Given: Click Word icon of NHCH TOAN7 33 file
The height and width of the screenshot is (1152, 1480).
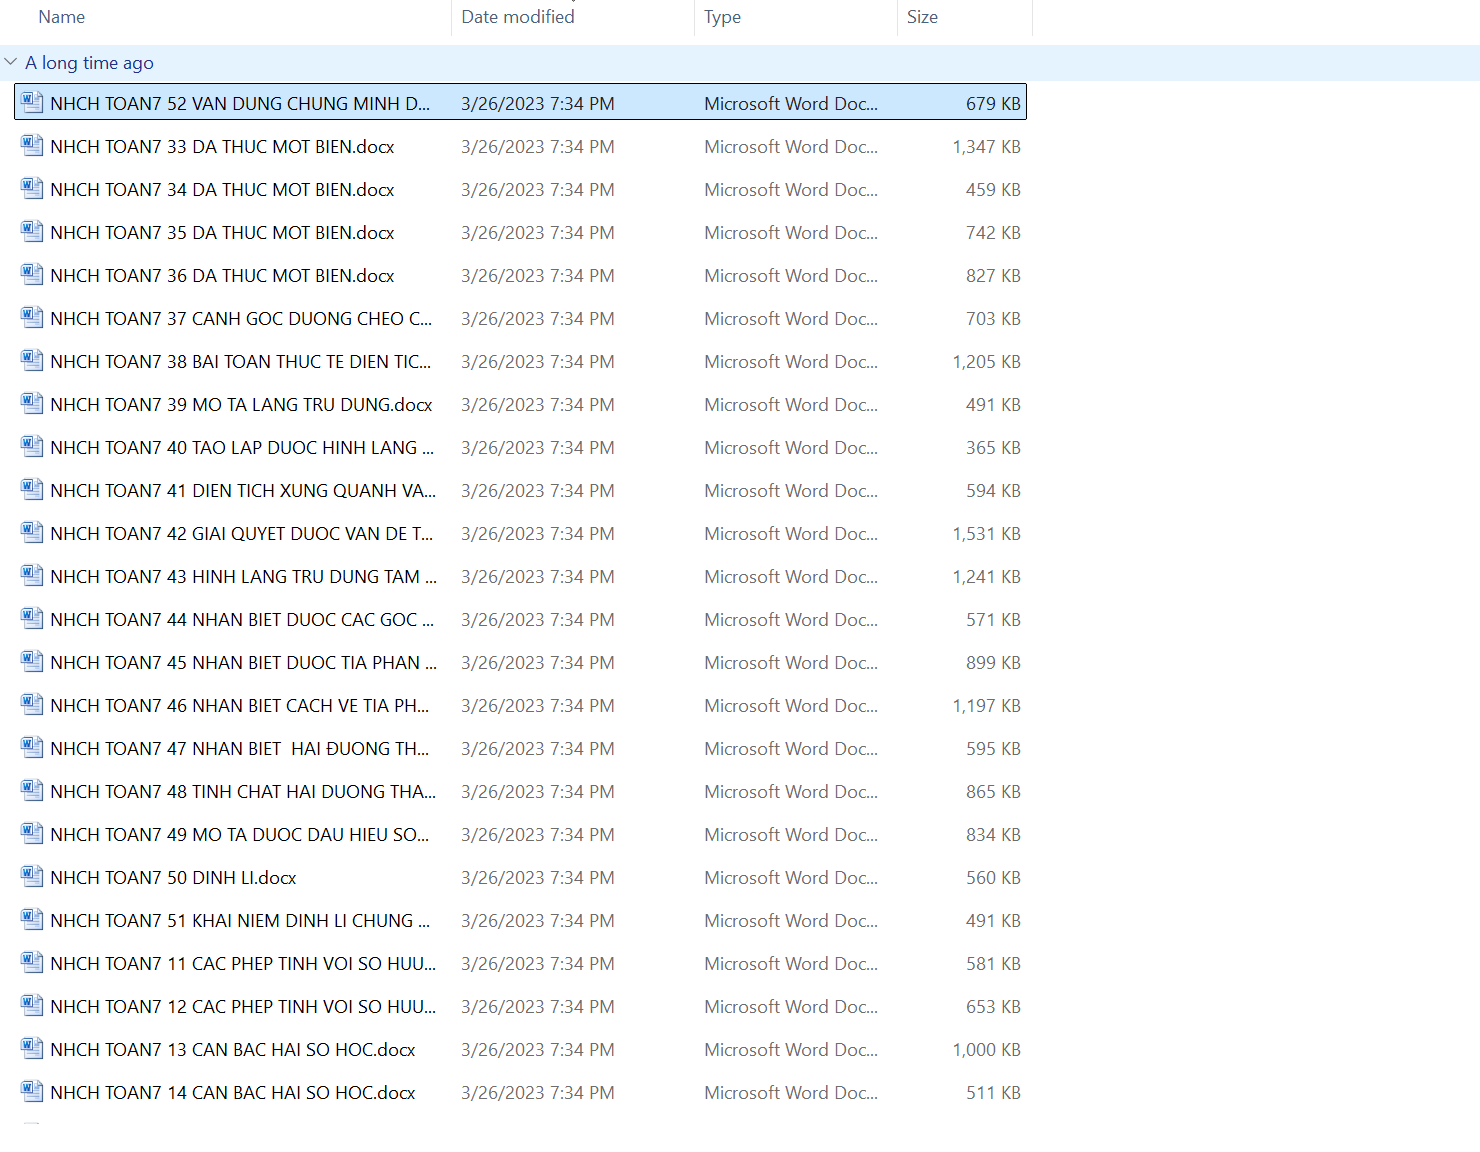Looking at the screenshot, I should point(32,145).
